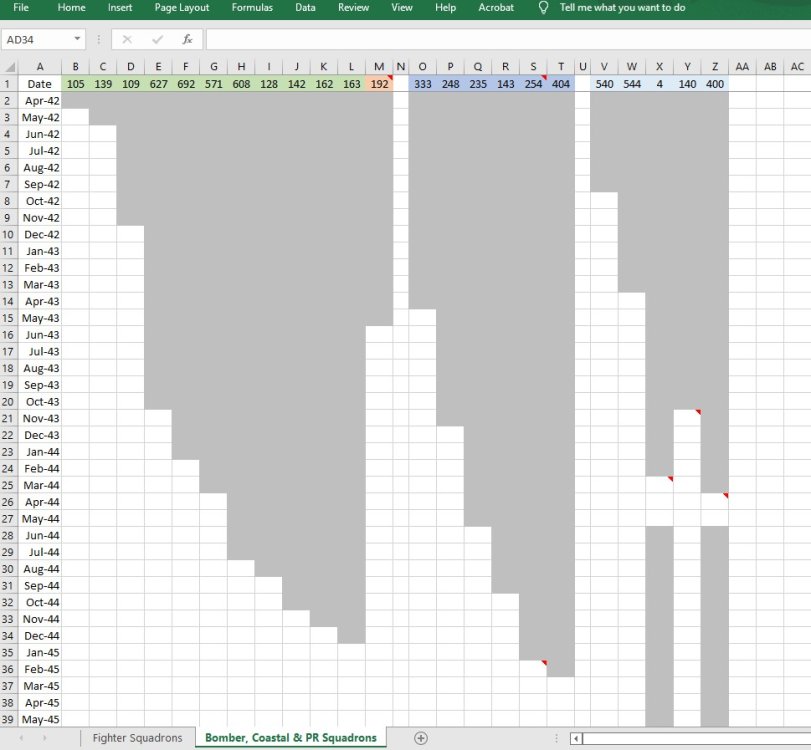
Task: Switch to the Home ribbon tab
Action: (x=71, y=8)
